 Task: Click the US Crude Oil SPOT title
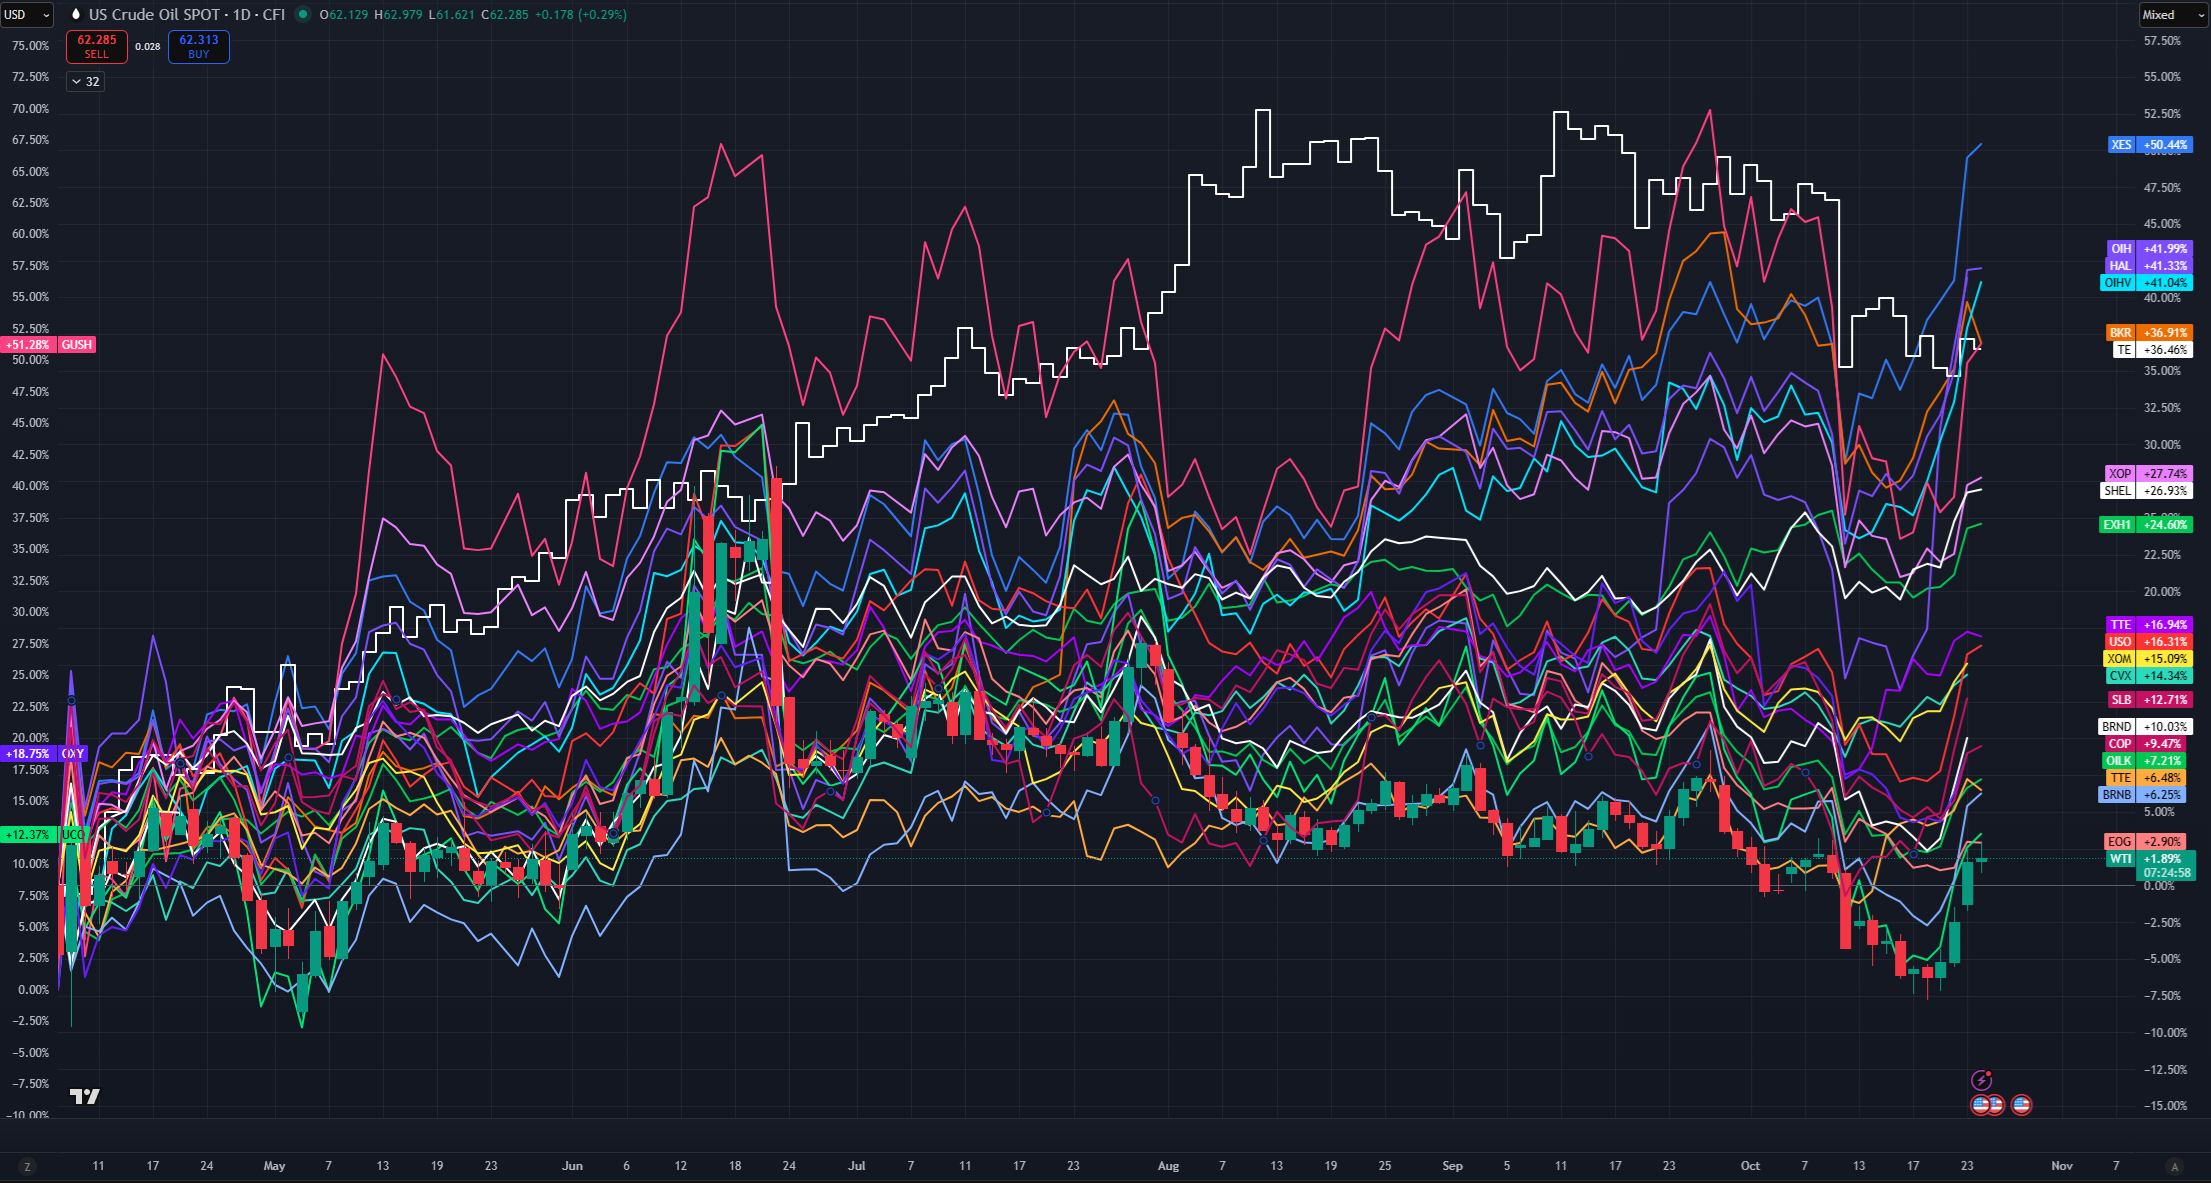click(x=153, y=14)
